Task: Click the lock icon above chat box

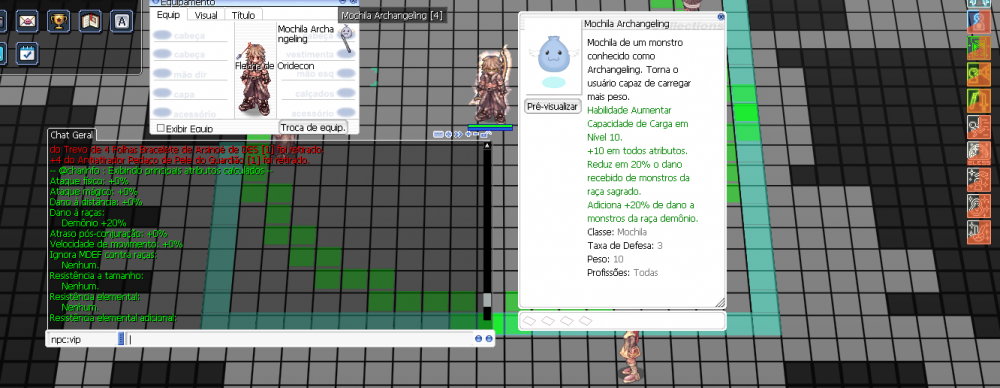Action: click(485, 134)
